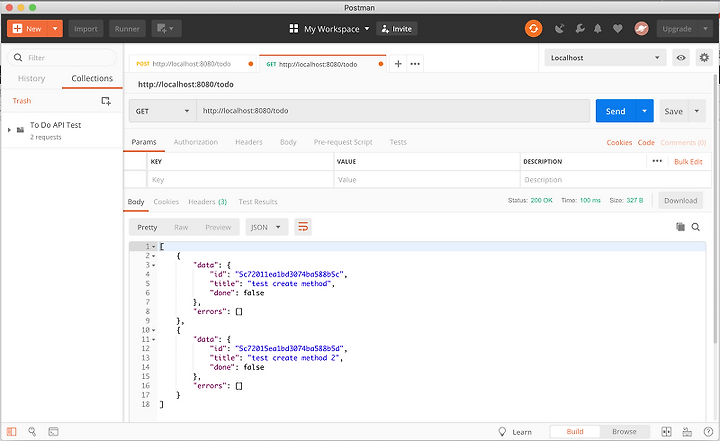720x441 pixels.
Task: Select Raw response view
Action: [x=181, y=227]
